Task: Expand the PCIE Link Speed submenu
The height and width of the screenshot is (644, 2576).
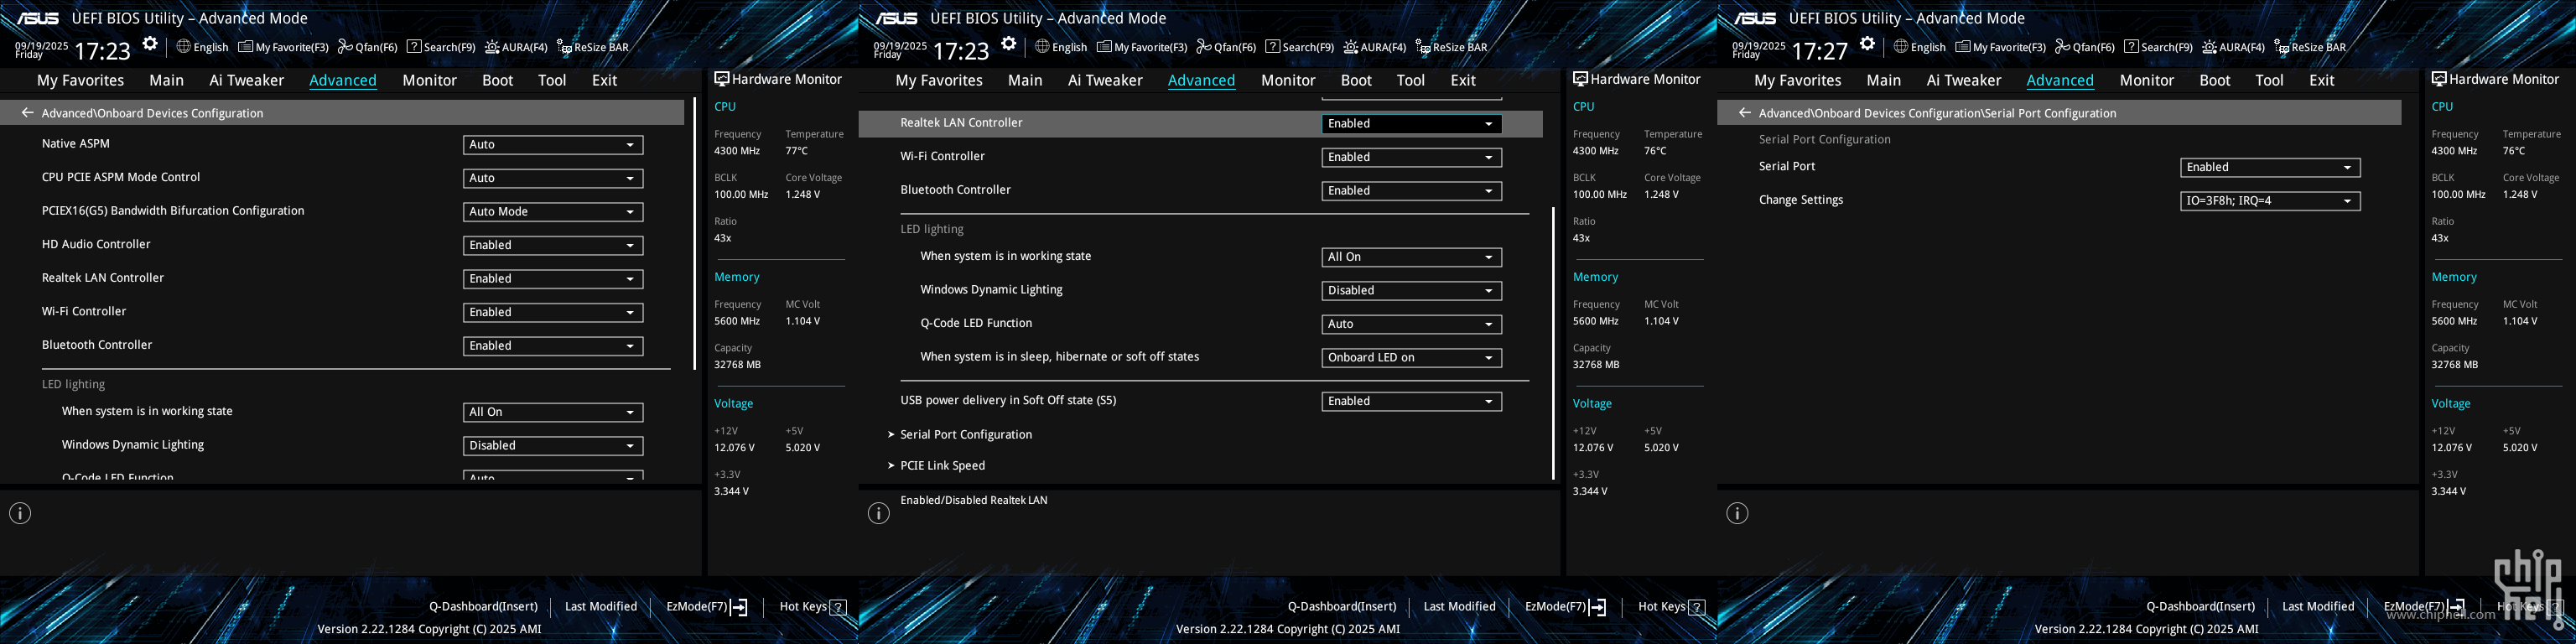Action: point(942,465)
